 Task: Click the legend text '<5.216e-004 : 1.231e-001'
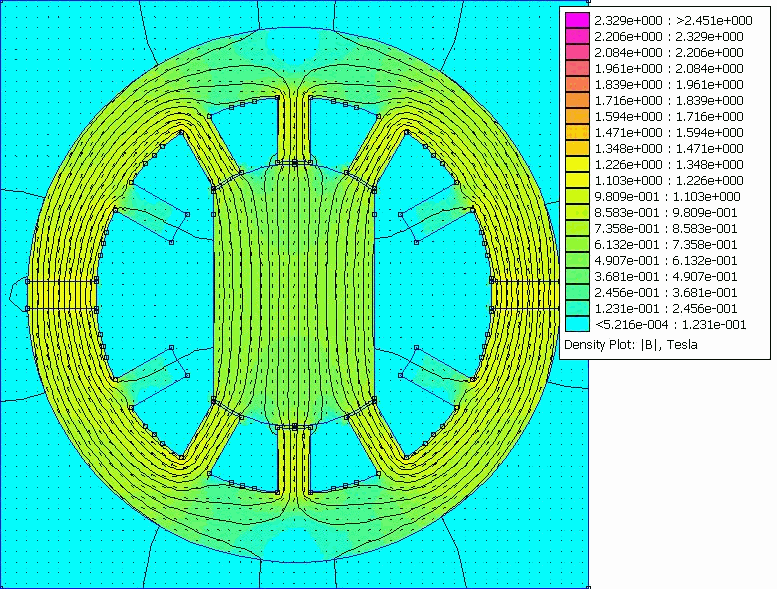pos(670,324)
